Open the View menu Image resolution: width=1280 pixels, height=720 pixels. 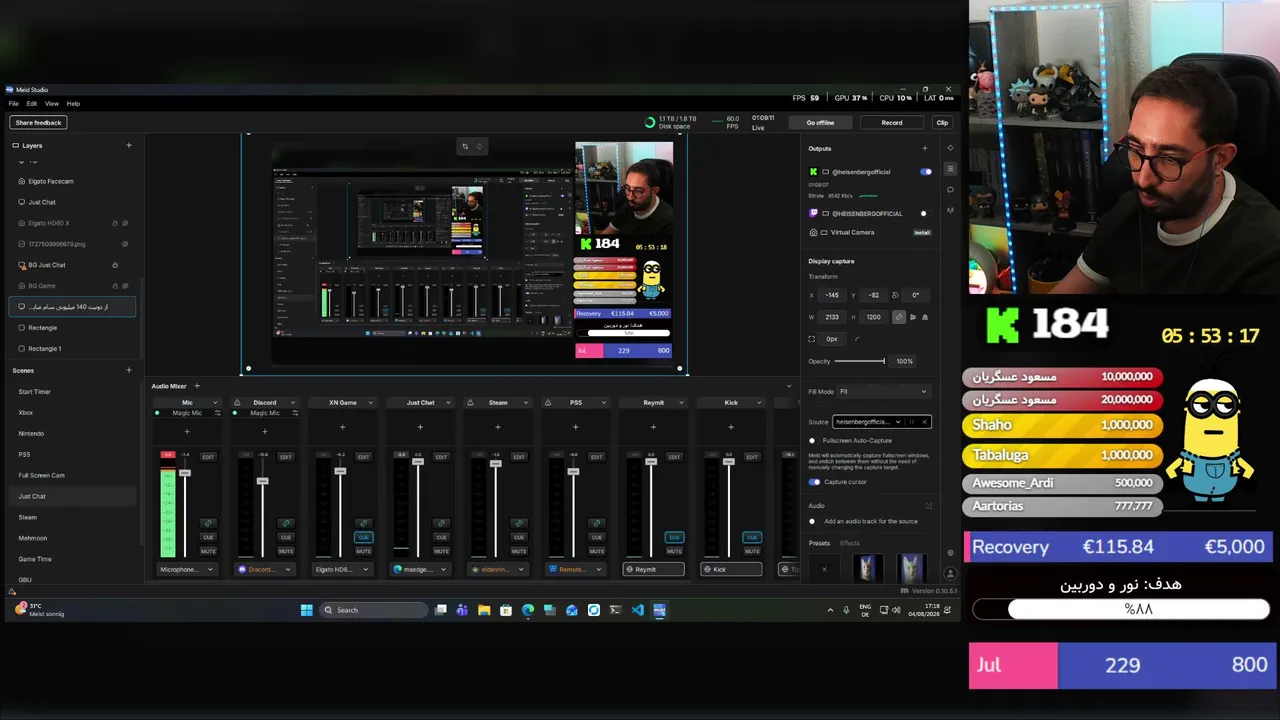51,104
